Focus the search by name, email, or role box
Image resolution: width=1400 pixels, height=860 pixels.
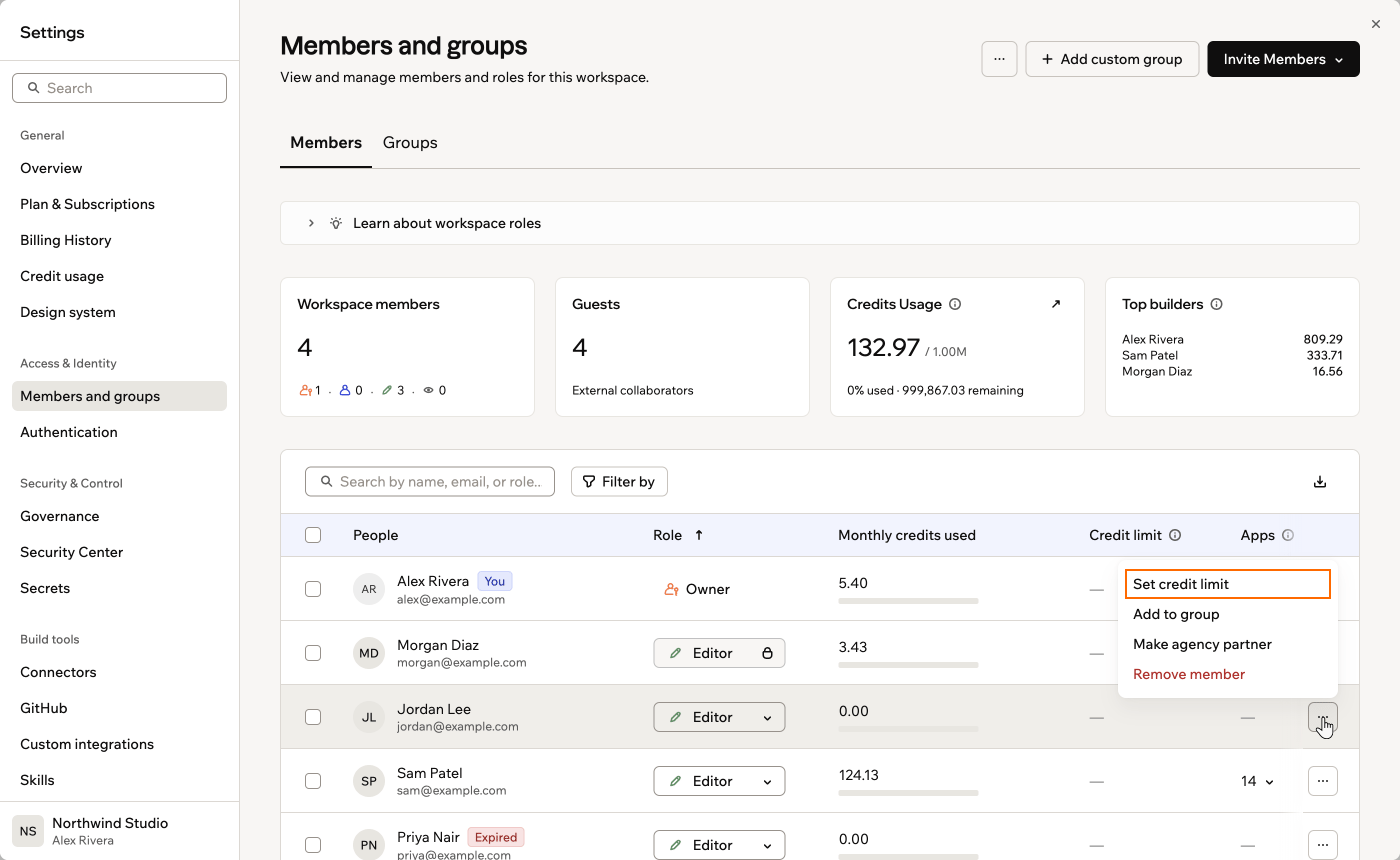point(430,482)
